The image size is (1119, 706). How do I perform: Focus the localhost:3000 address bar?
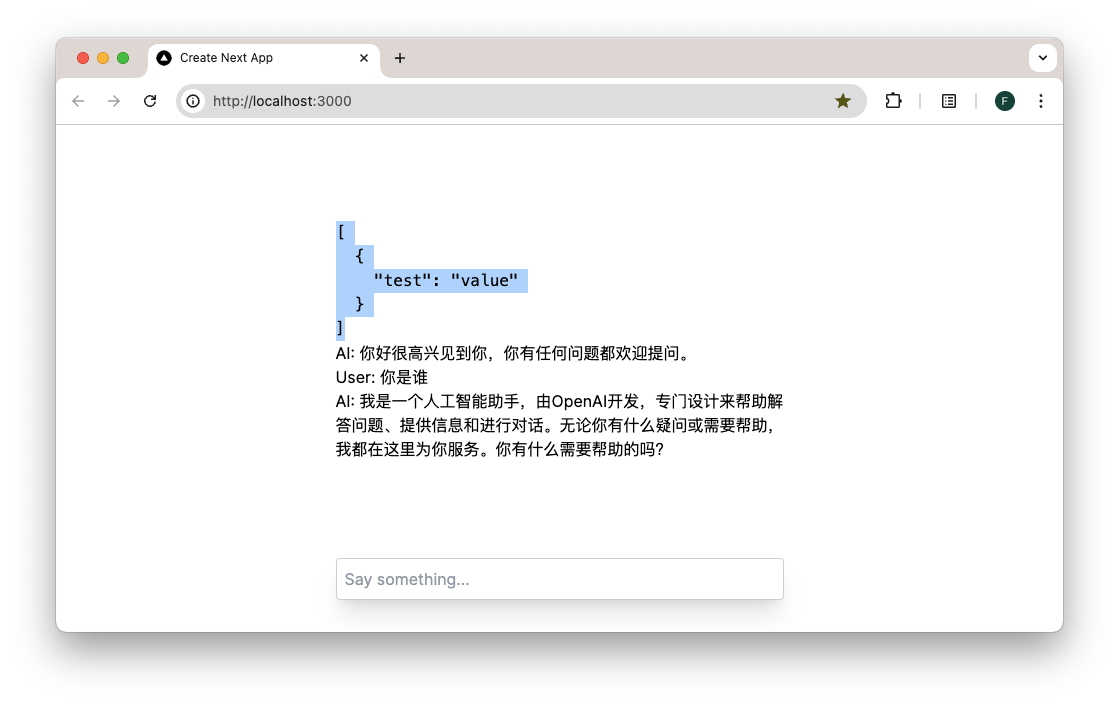coord(500,101)
